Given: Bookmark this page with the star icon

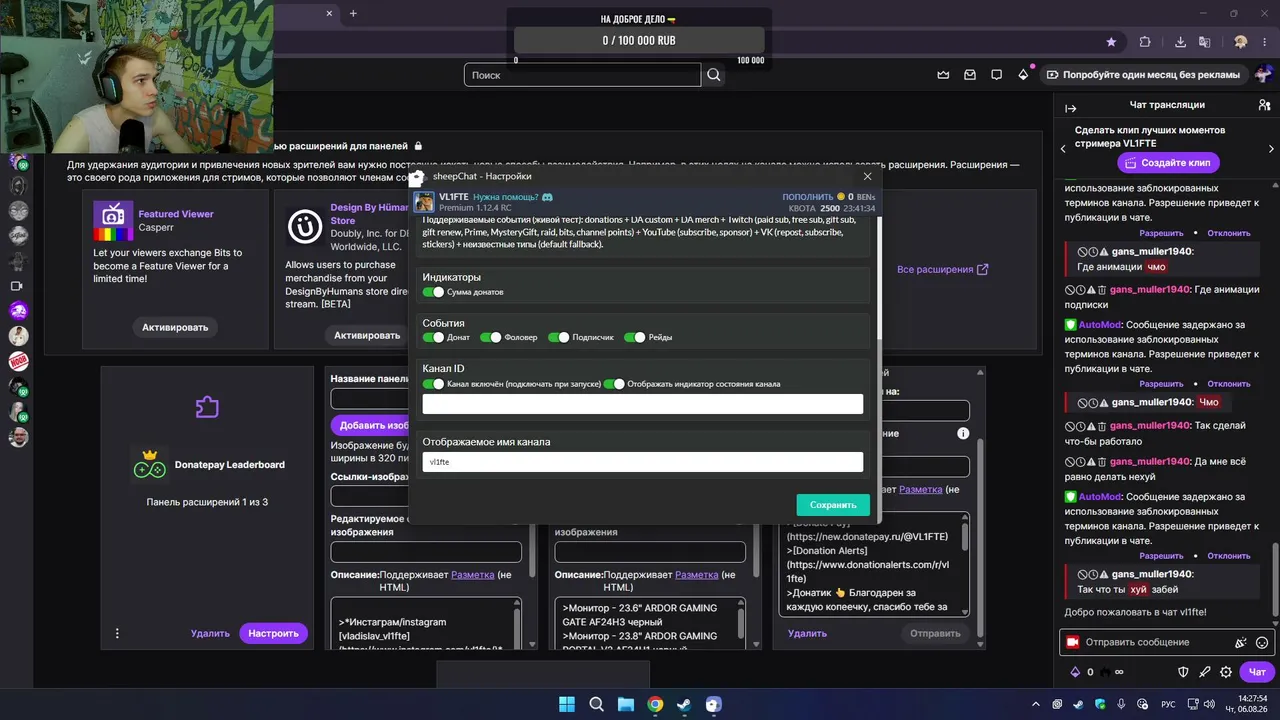Looking at the screenshot, I should [1111, 42].
